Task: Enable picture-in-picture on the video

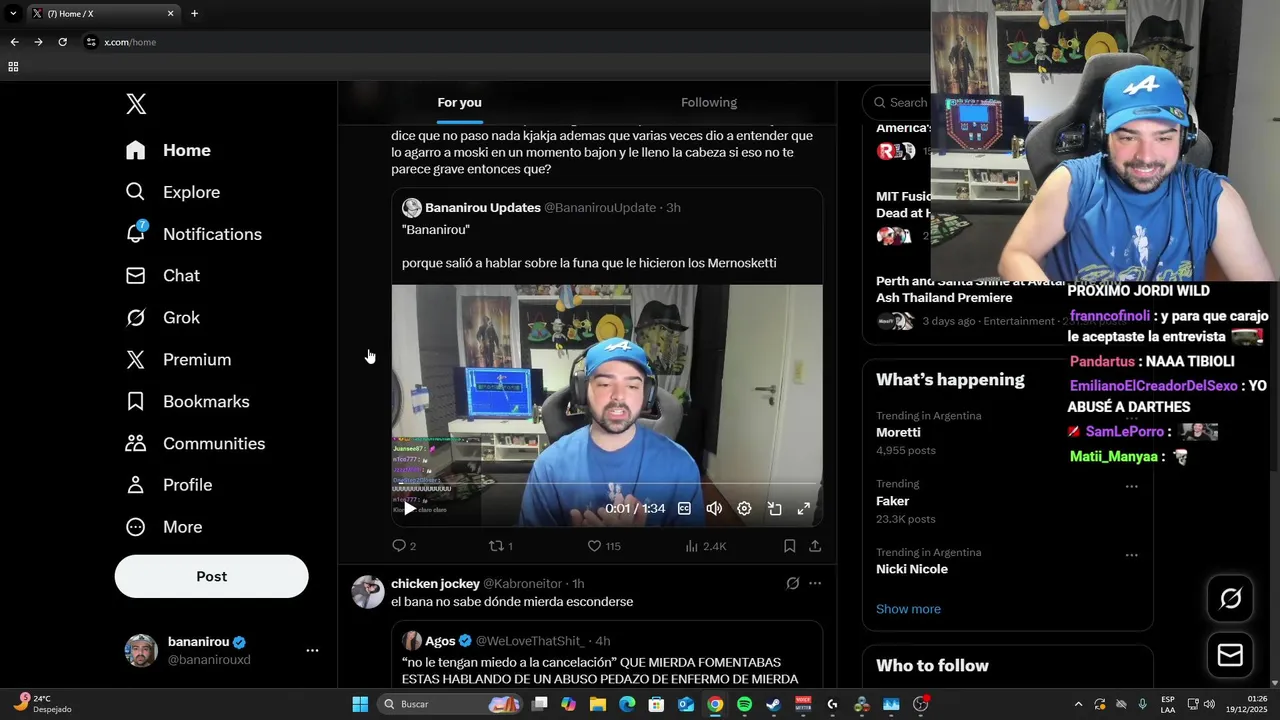Action: [774, 508]
